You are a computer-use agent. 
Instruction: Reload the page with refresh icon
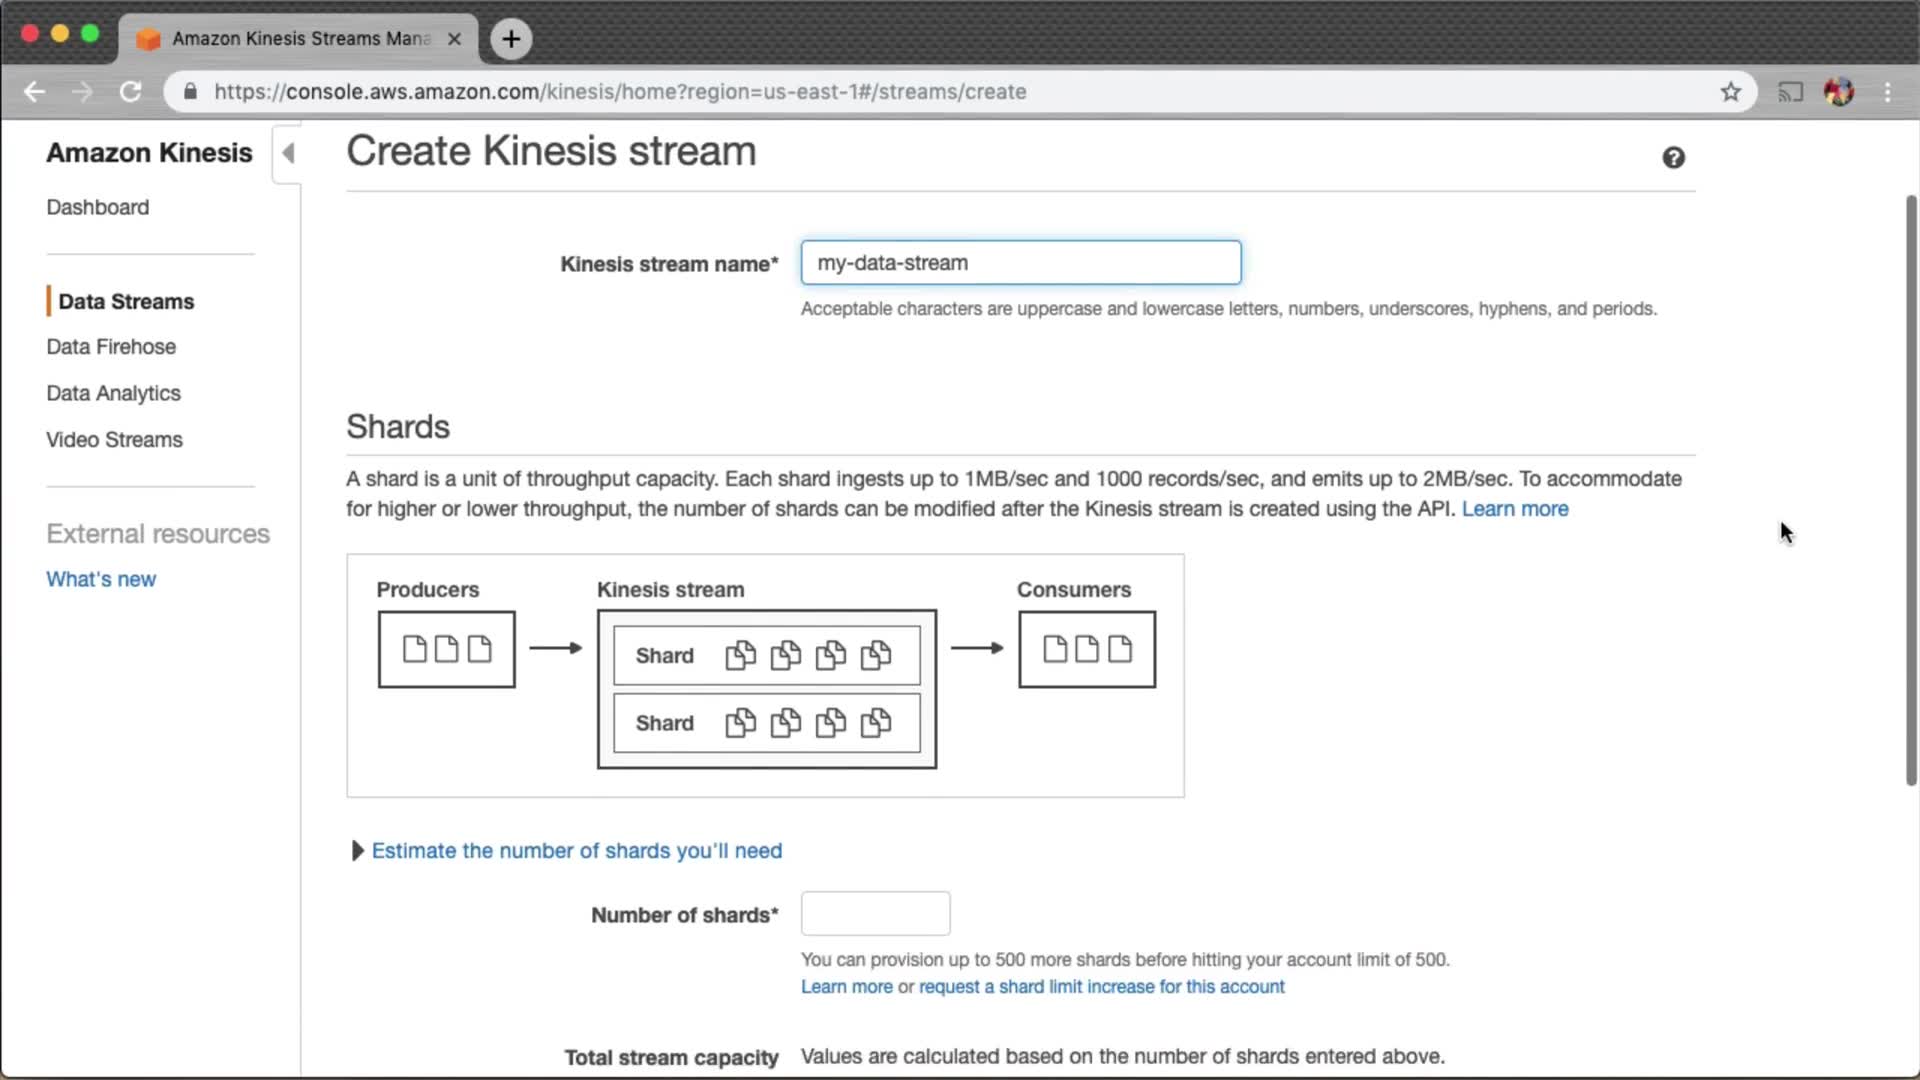click(130, 92)
